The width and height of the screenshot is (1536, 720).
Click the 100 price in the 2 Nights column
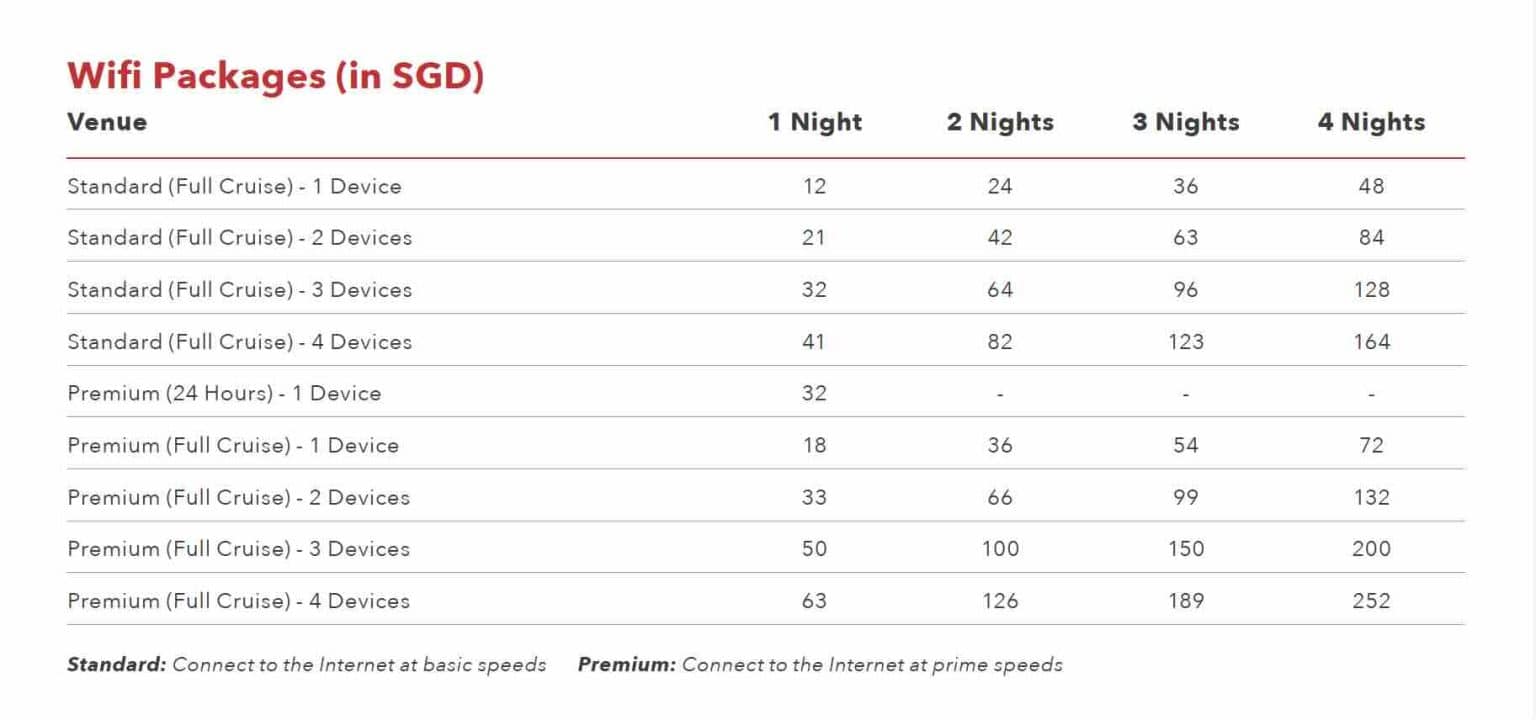(x=999, y=549)
